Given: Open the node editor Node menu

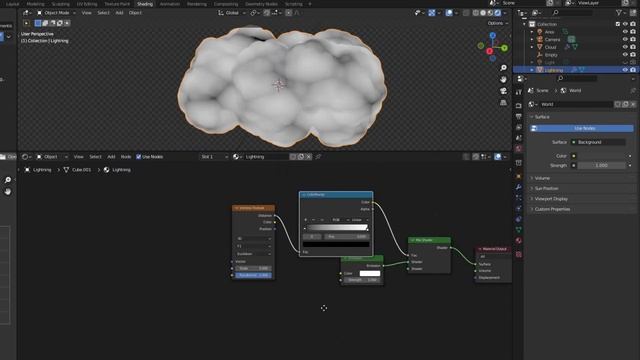Looking at the screenshot, I should [126, 157].
